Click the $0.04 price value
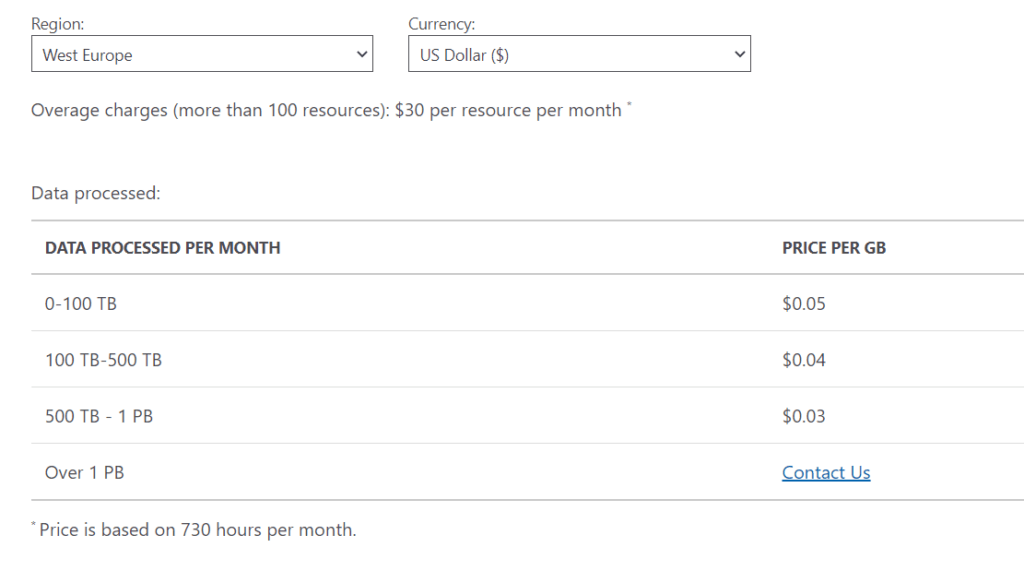Viewport: 1024px width, 571px height. [x=804, y=360]
